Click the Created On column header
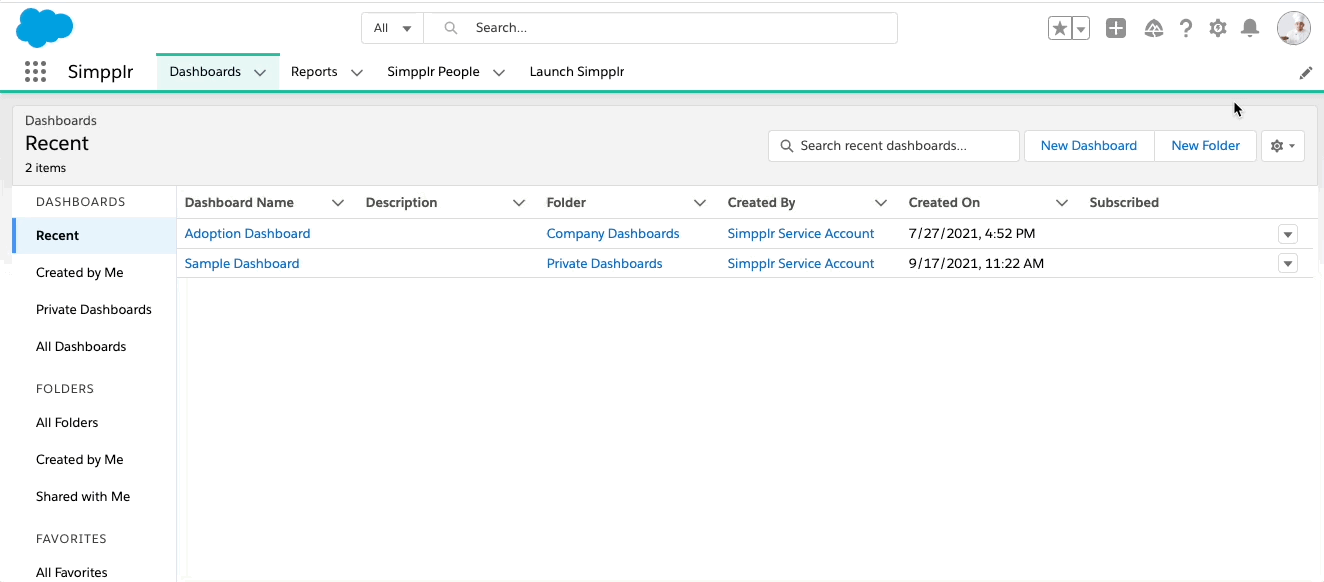Image resolution: width=1324 pixels, height=582 pixels. tap(944, 203)
